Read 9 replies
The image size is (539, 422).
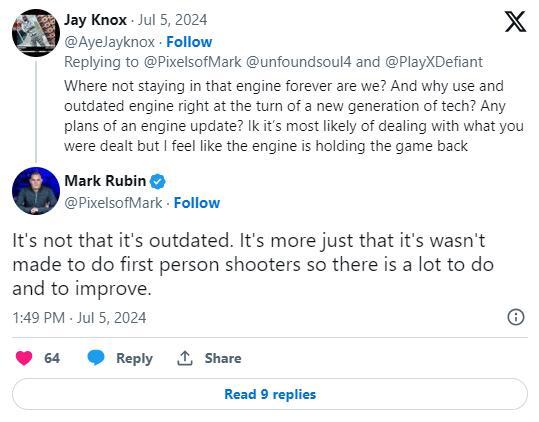[x=270, y=394]
